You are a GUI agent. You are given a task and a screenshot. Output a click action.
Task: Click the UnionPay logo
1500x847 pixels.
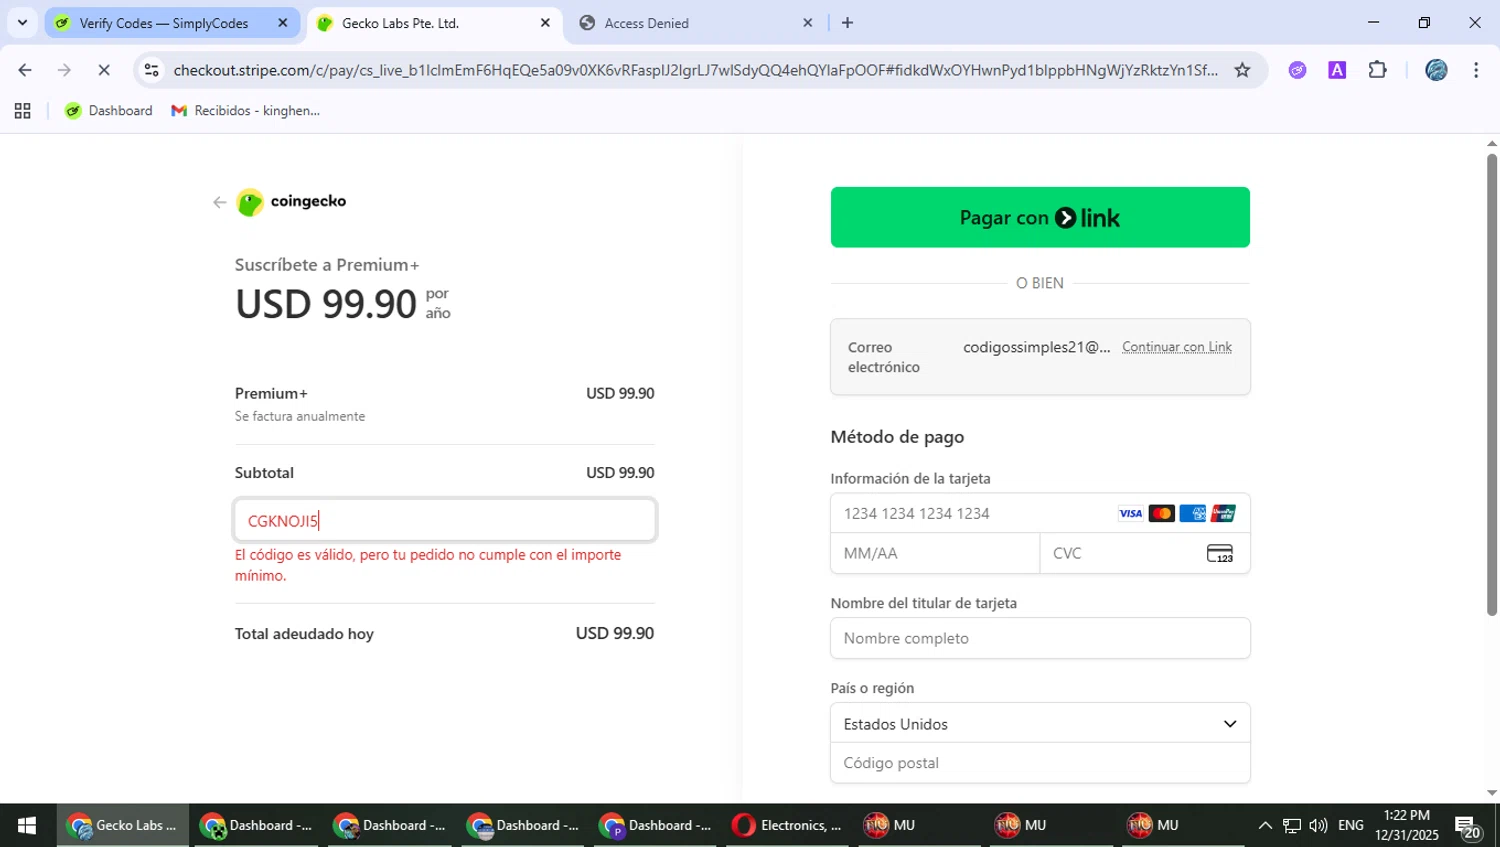1223,514
